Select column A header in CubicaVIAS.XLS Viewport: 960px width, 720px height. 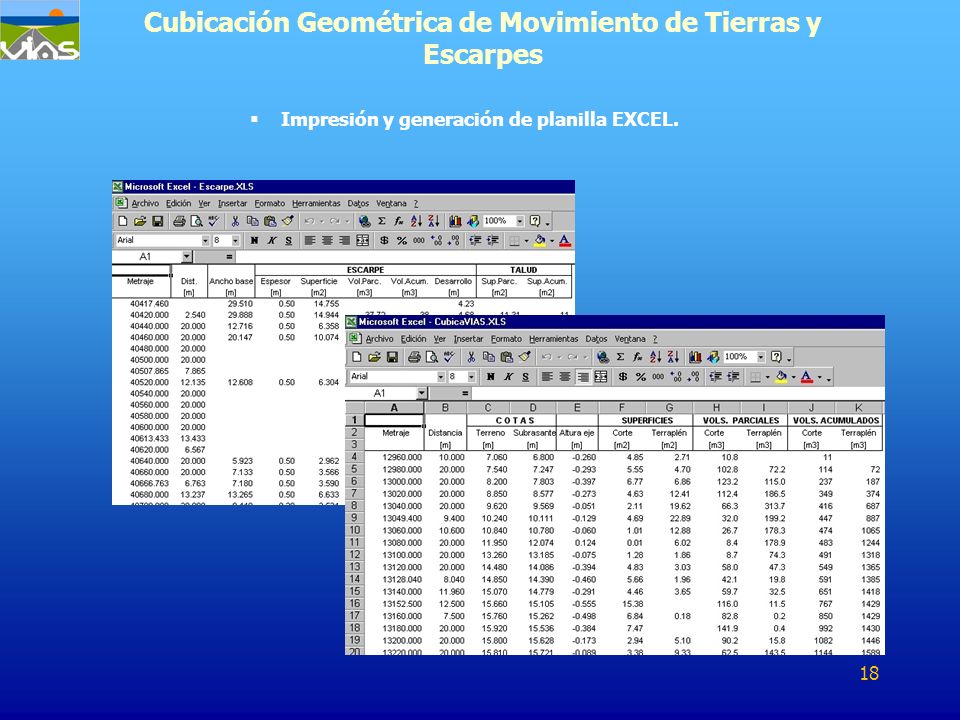pos(394,408)
